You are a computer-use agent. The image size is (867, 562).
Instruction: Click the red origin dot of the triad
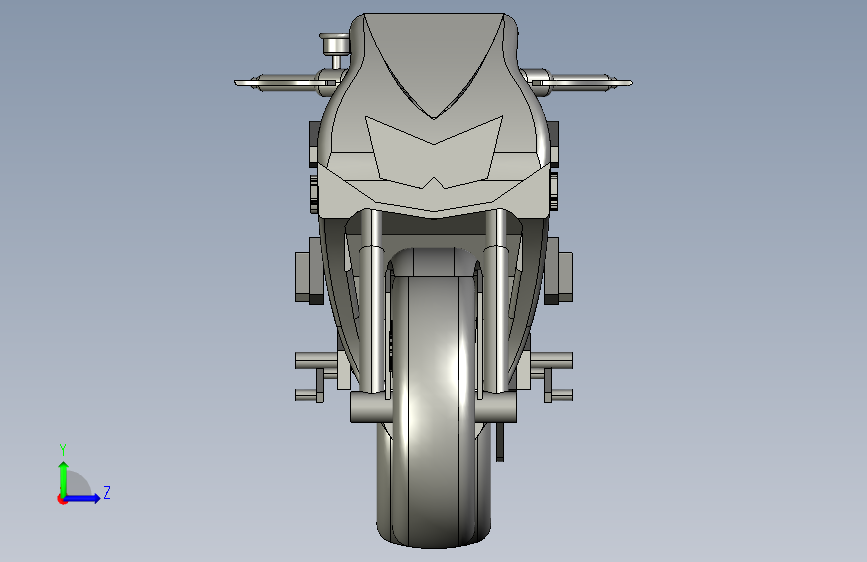point(62,499)
